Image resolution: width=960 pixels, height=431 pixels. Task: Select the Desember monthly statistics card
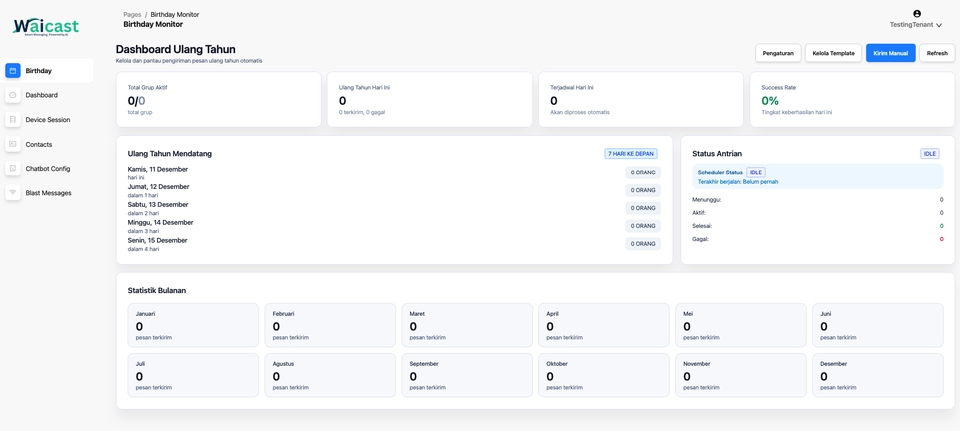877,375
